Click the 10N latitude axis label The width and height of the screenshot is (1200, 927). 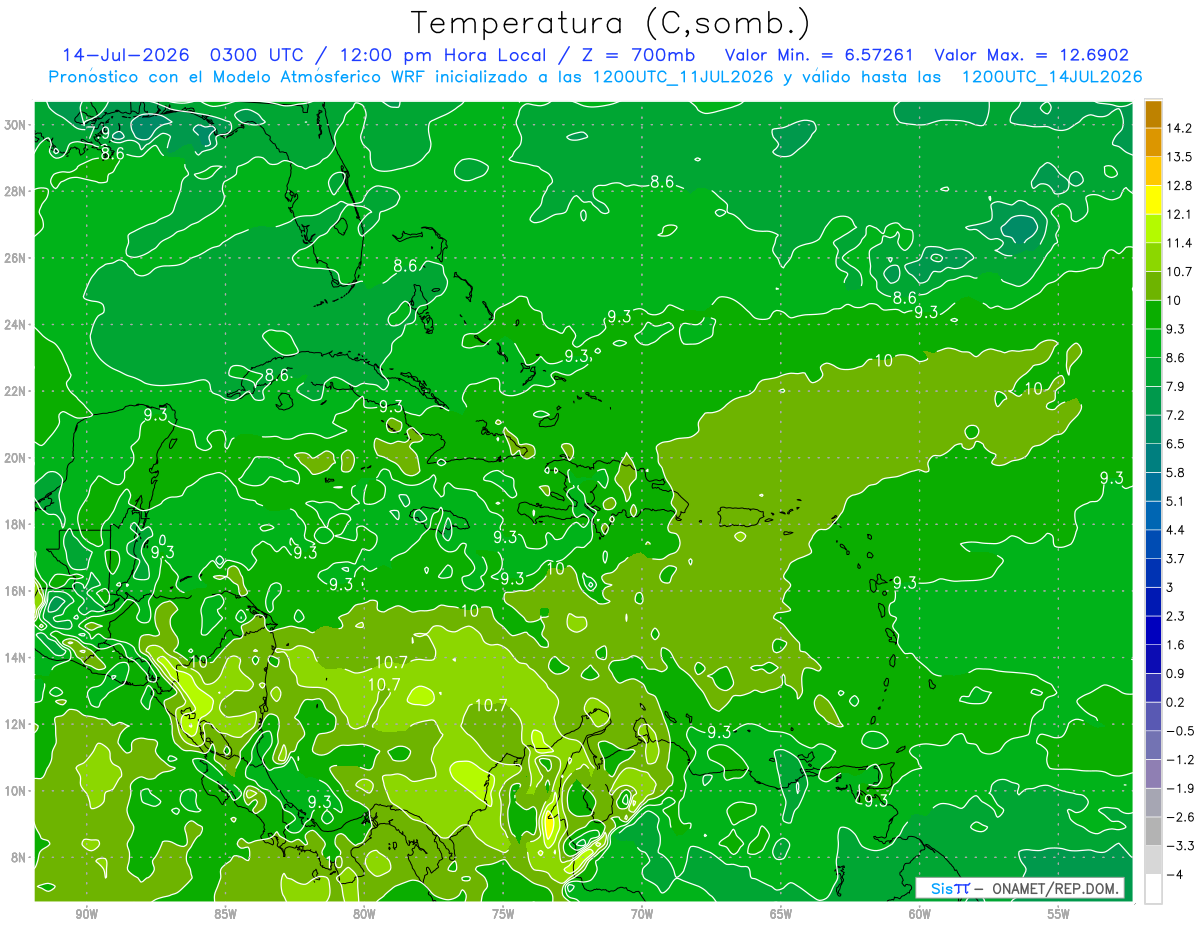(x=17, y=791)
